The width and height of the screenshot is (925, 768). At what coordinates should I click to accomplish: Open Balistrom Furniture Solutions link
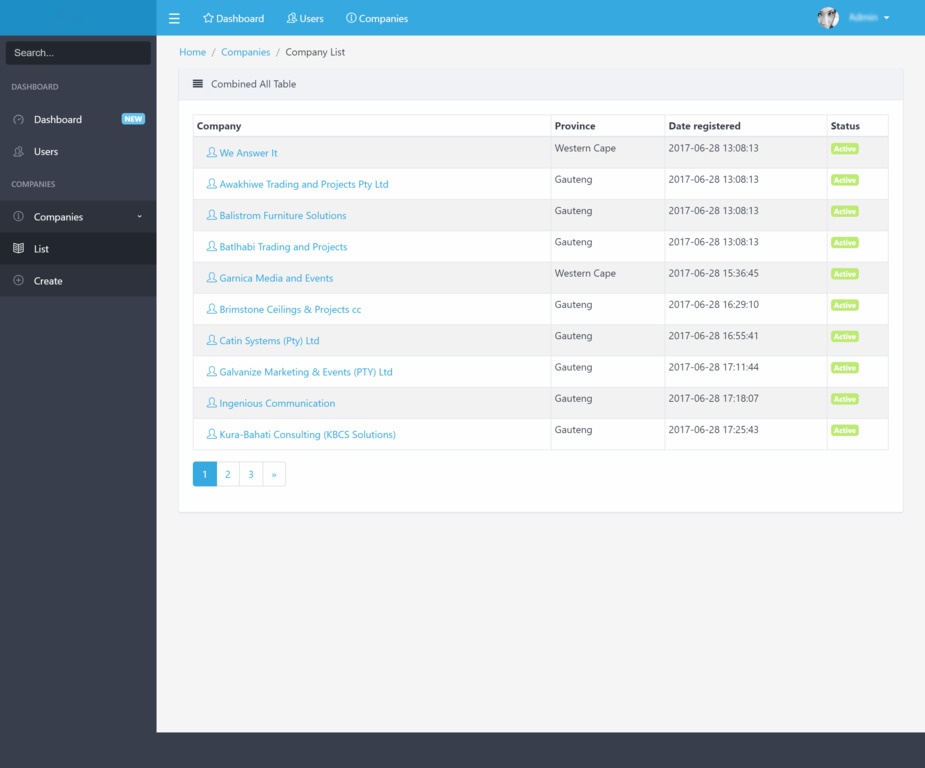pos(283,215)
